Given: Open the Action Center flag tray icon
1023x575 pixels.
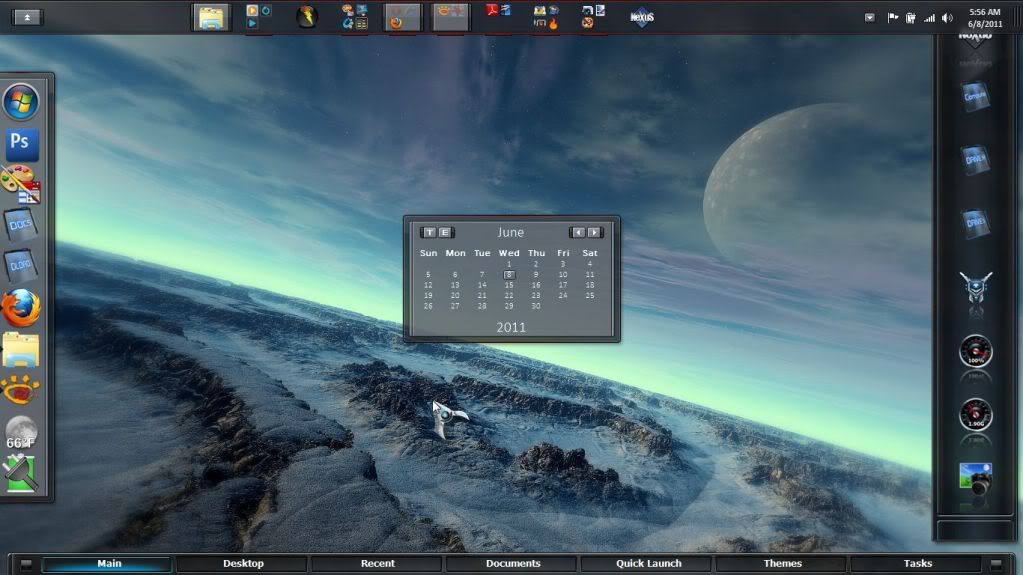Looking at the screenshot, I should (893, 18).
